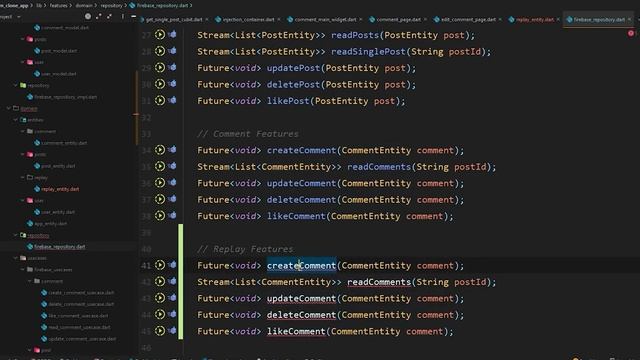640x360 pixels.
Task: Click the selected createComment on line 41
Action: pos(301,265)
